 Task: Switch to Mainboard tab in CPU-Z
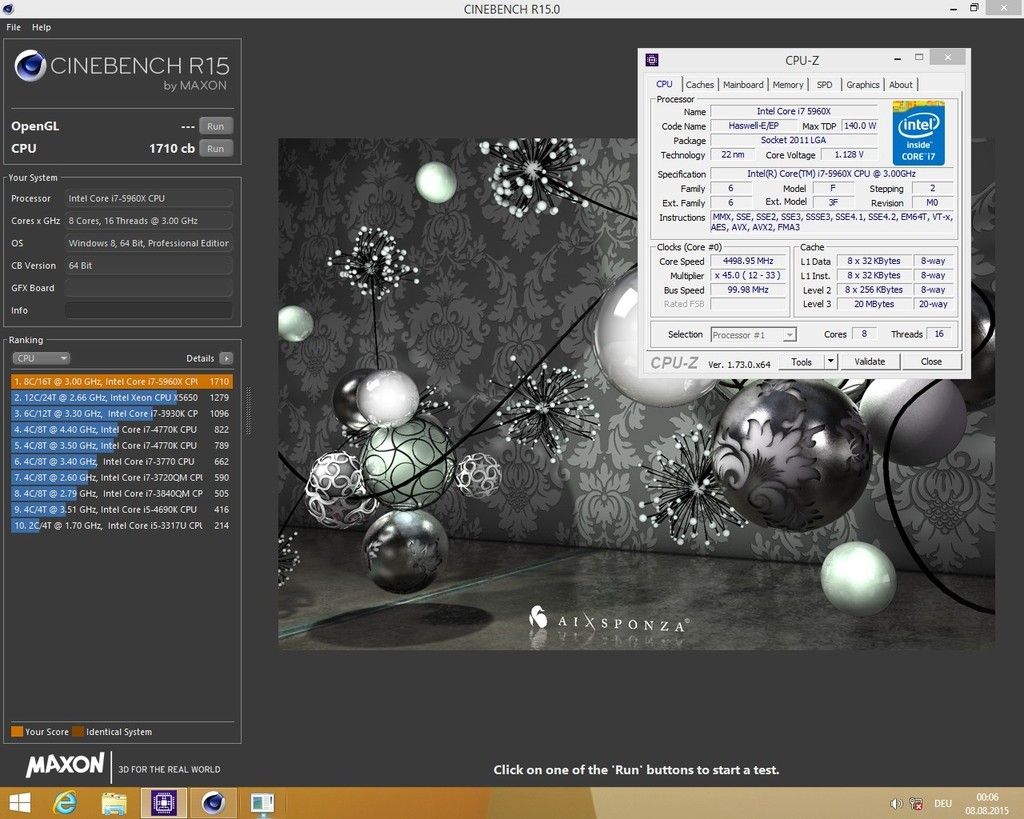(743, 85)
